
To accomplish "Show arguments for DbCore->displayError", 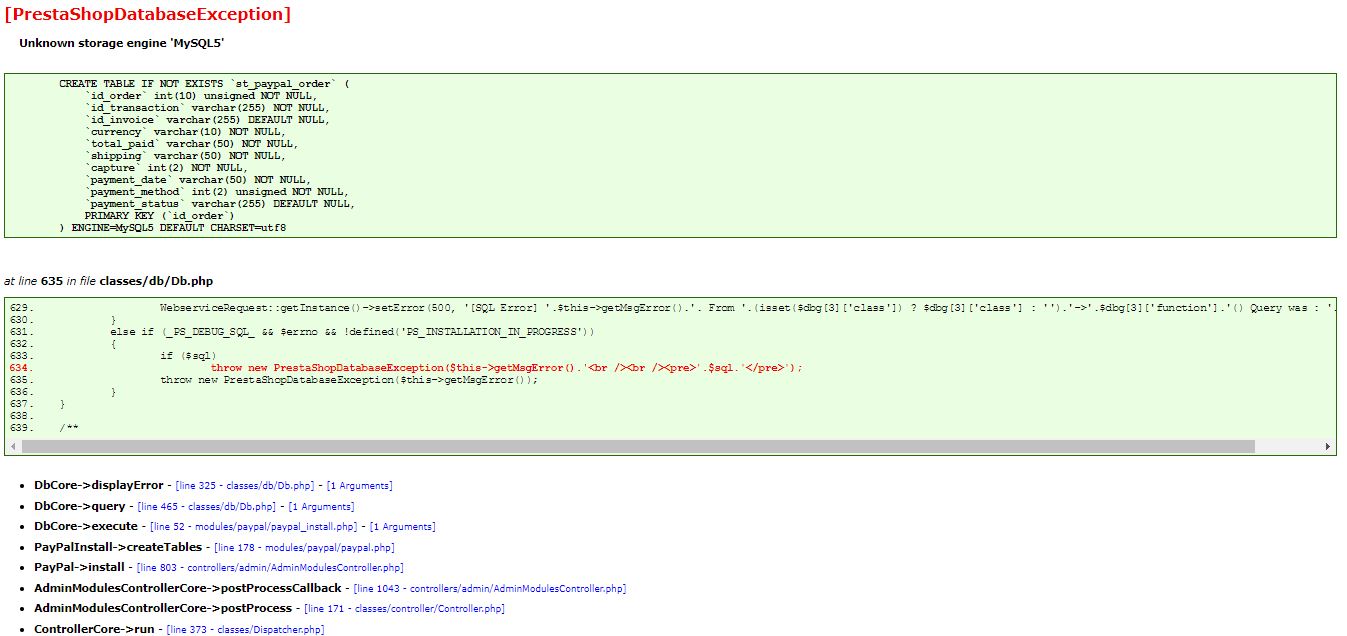I will [360, 486].
